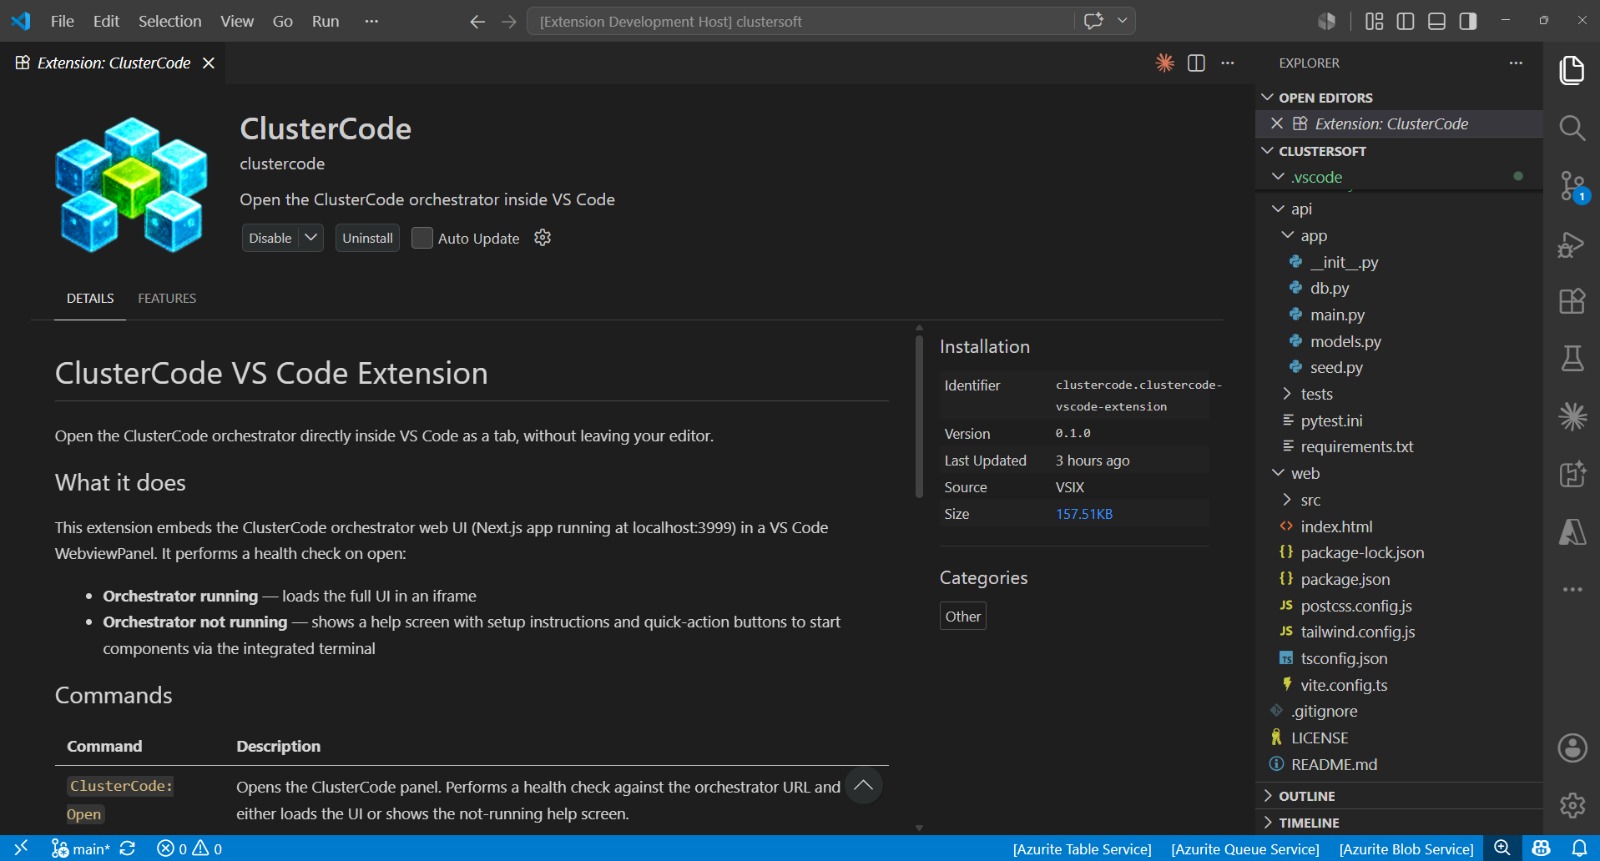The width and height of the screenshot is (1600, 861).
Task: Go forward with the navigation arrow
Action: [x=509, y=21]
